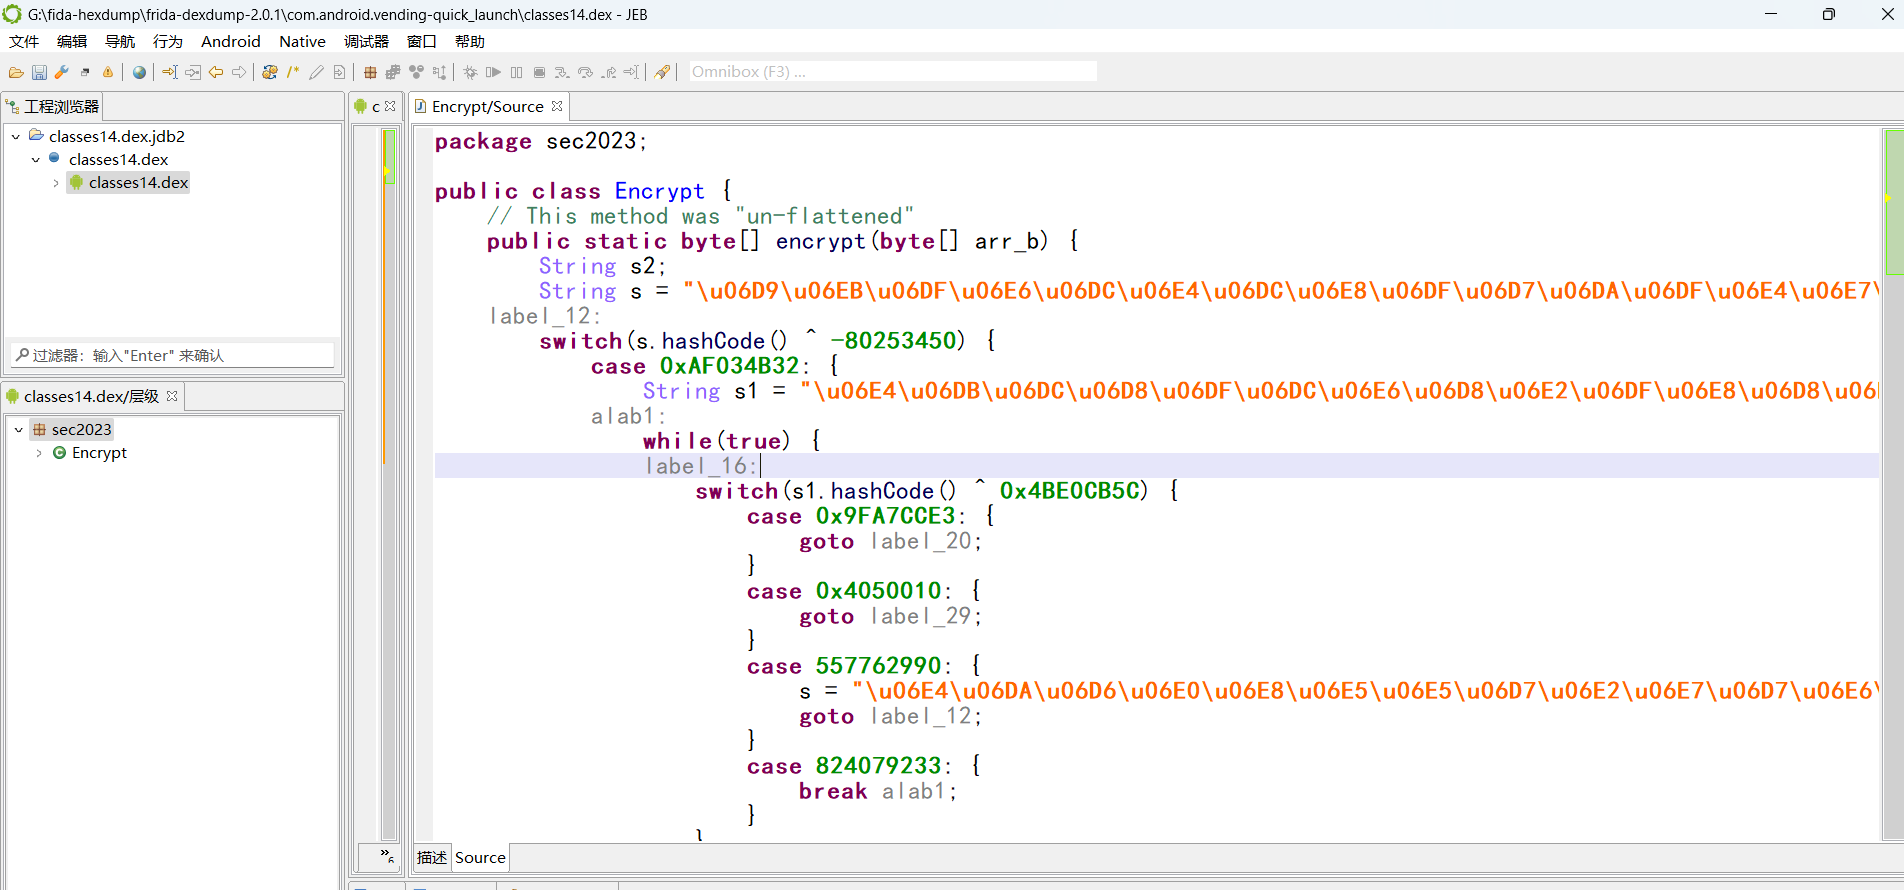Screen dimensions: 1904x890
Task: Click the debugger pause icon
Action: click(516, 72)
